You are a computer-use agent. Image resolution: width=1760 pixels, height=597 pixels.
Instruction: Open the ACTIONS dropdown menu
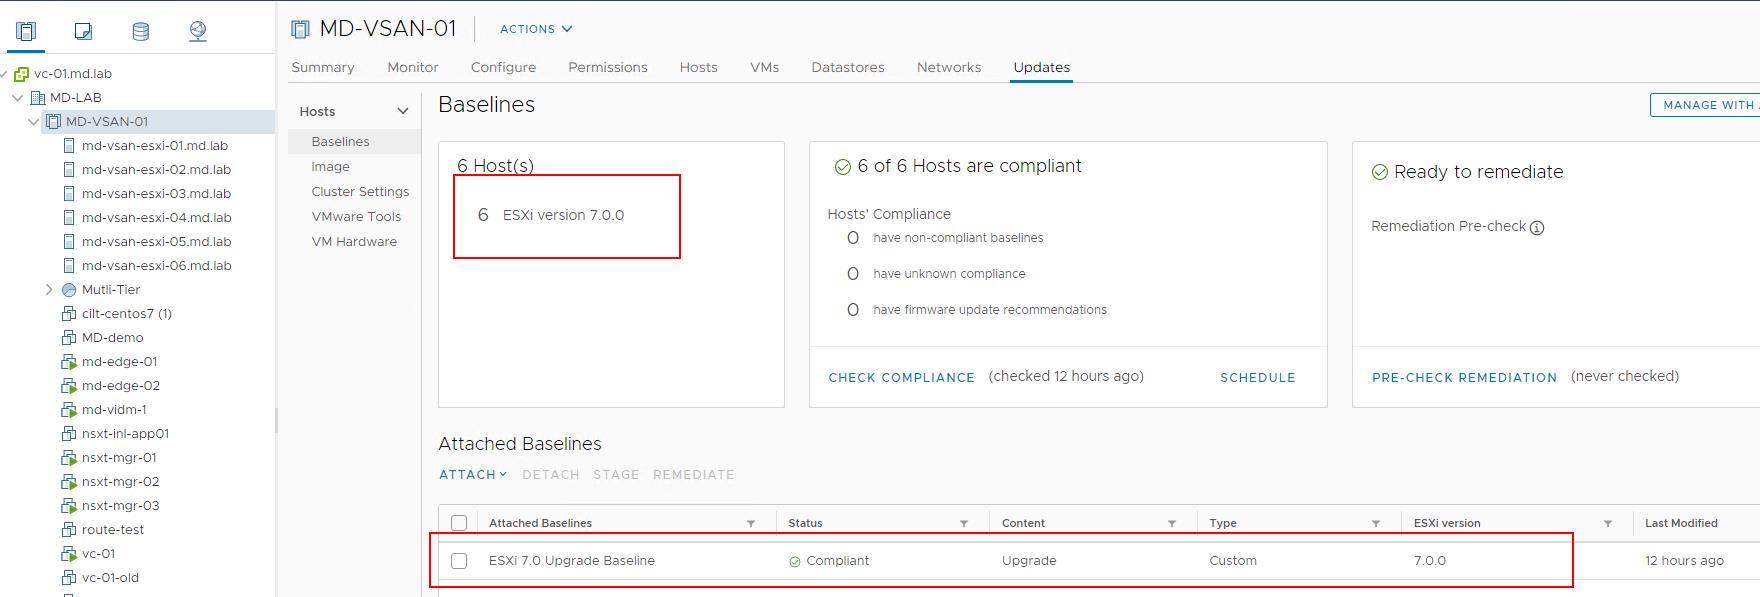pos(536,29)
